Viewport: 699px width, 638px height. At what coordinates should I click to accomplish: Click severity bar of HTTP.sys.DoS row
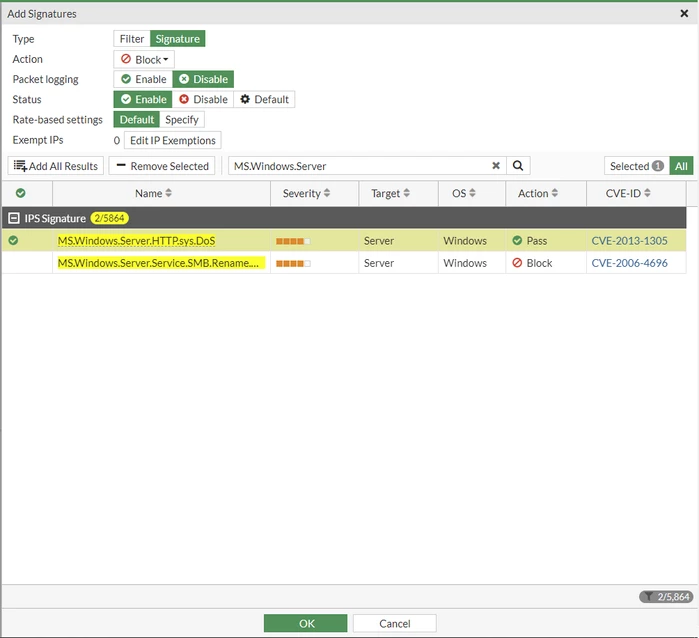(x=293, y=241)
